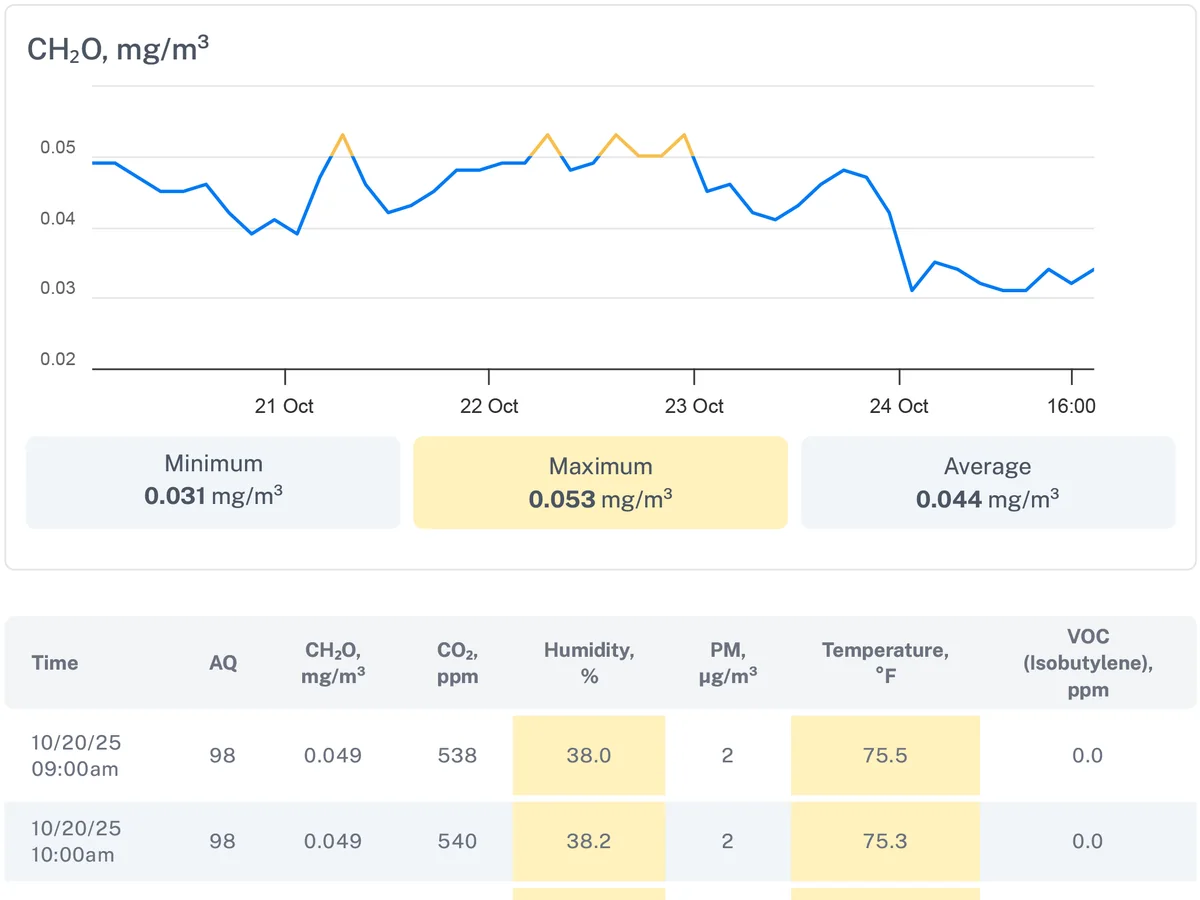This screenshot has width=1200, height=900.
Task: Click the AQ column header
Action: coord(223,662)
